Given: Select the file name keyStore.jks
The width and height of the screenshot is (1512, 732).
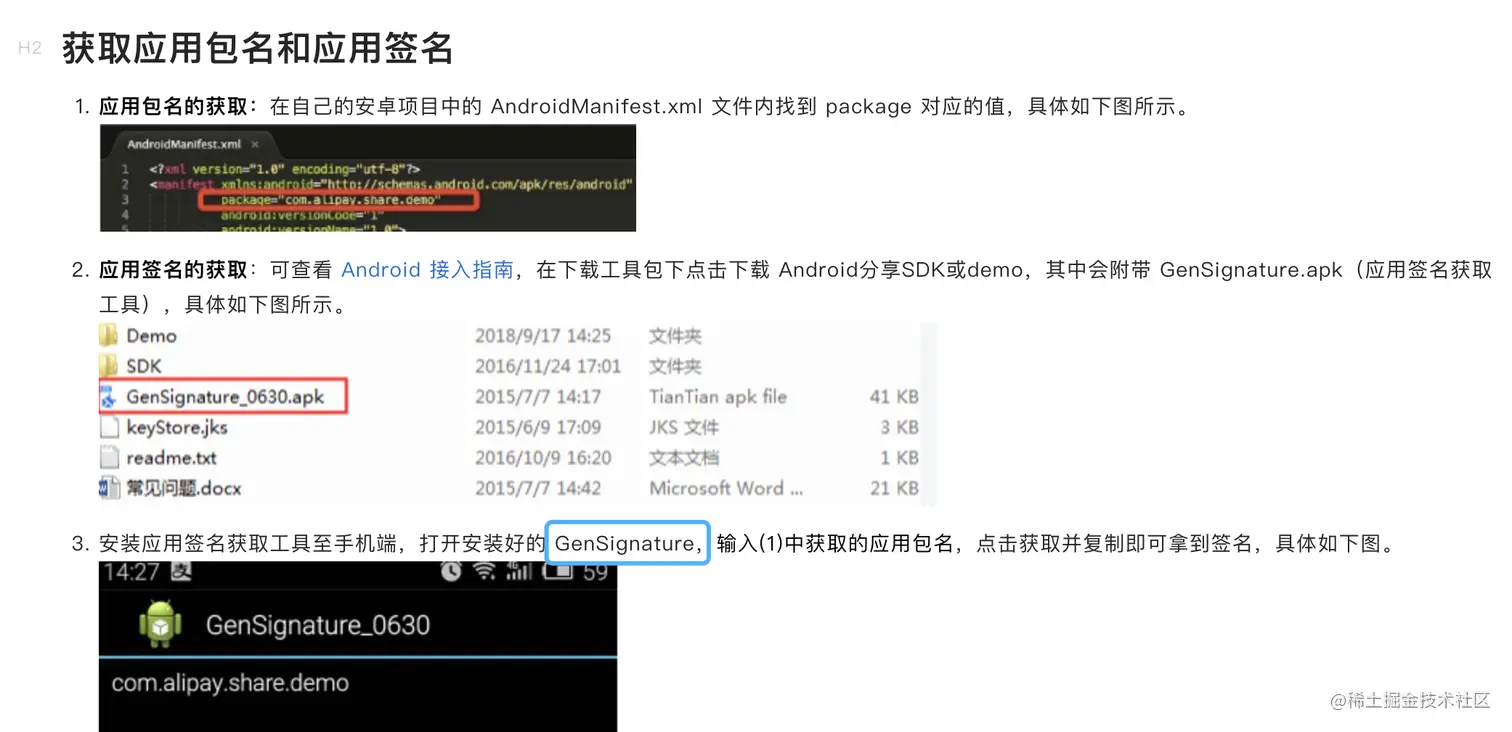Looking at the screenshot, I should click(177, 428).
